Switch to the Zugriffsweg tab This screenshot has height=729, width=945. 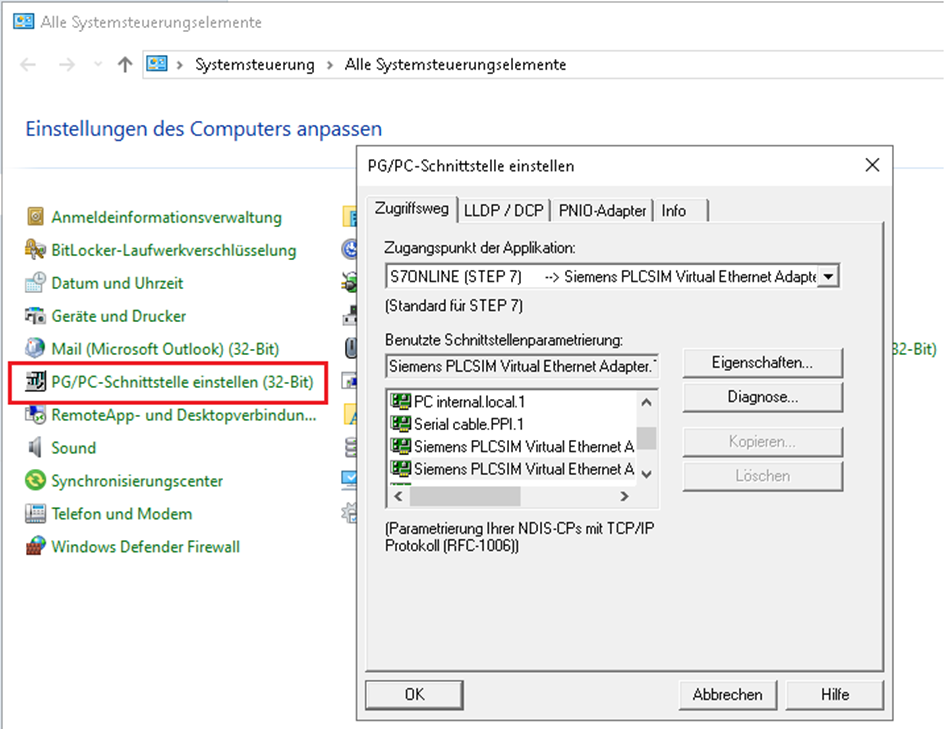coord(412,208)
